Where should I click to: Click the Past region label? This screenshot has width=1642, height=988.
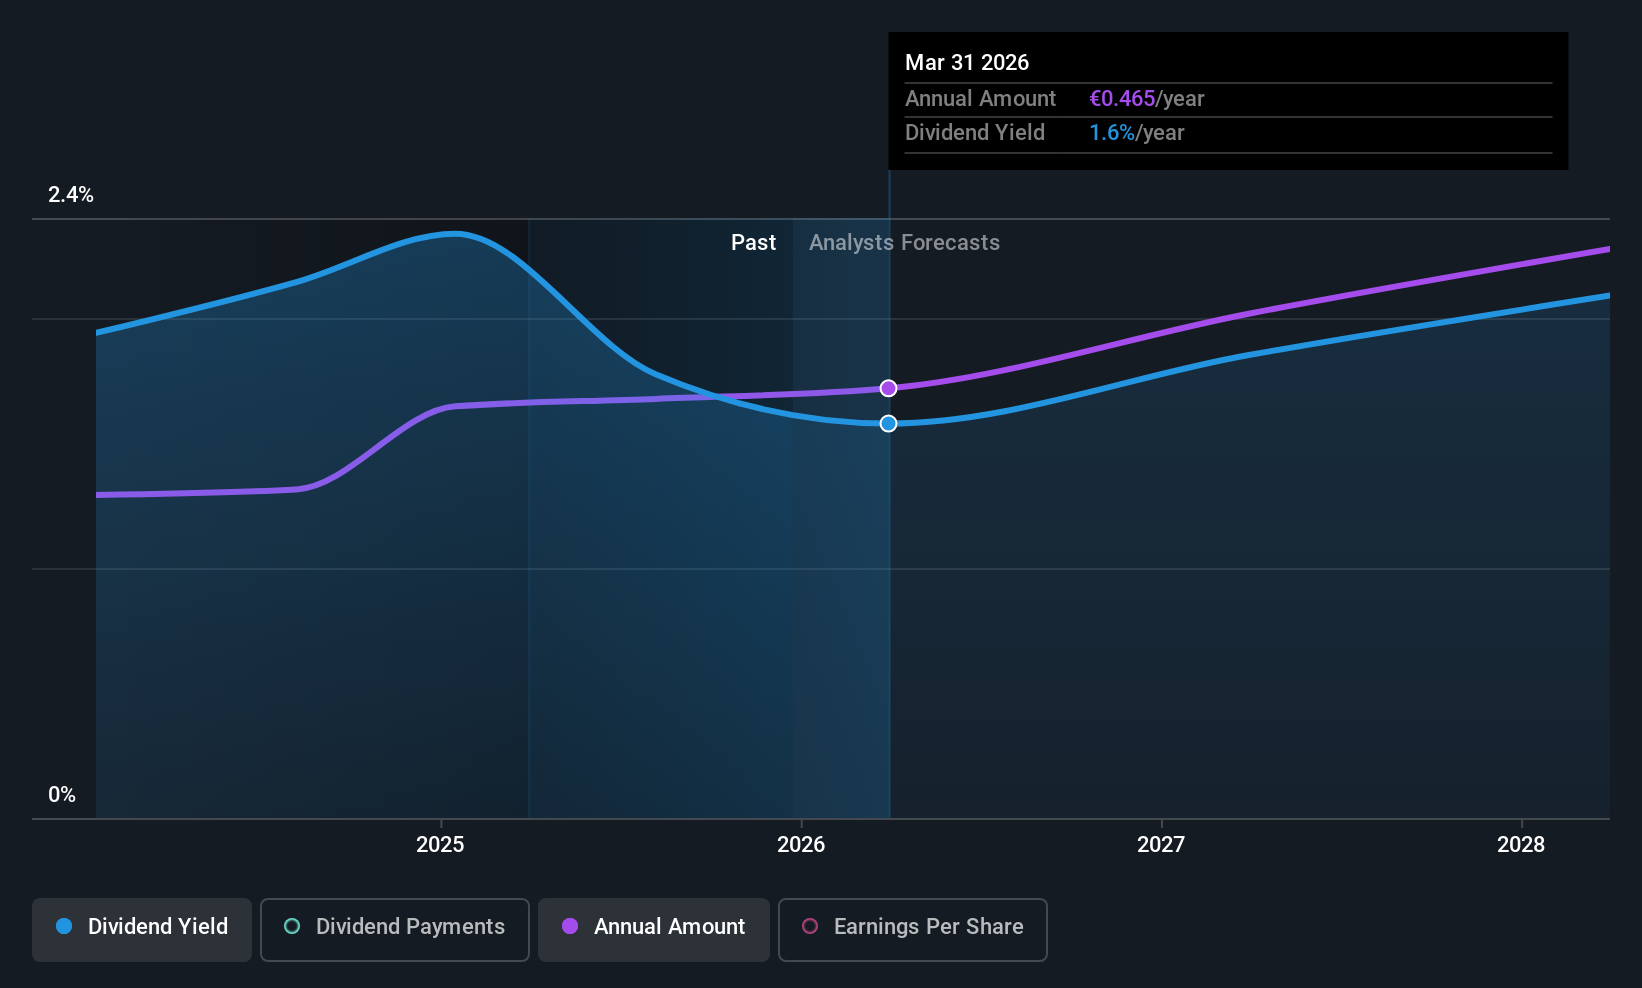[753, 242]
